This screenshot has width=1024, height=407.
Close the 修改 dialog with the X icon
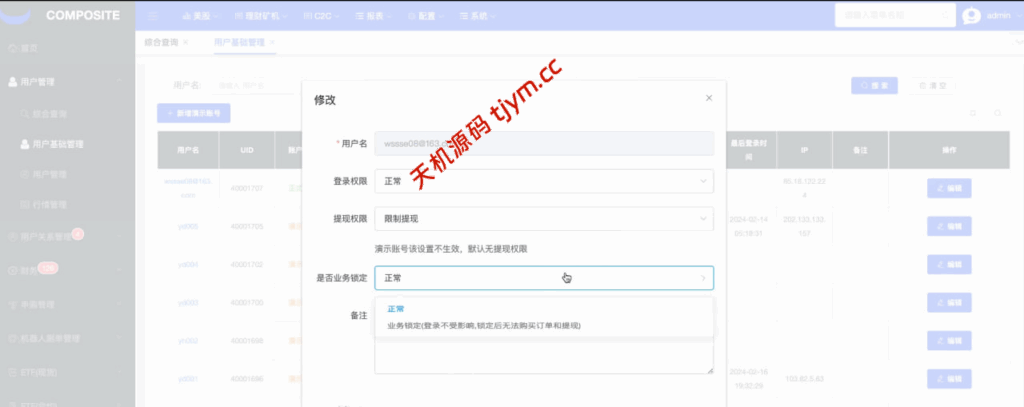click(x=709, y=98)
